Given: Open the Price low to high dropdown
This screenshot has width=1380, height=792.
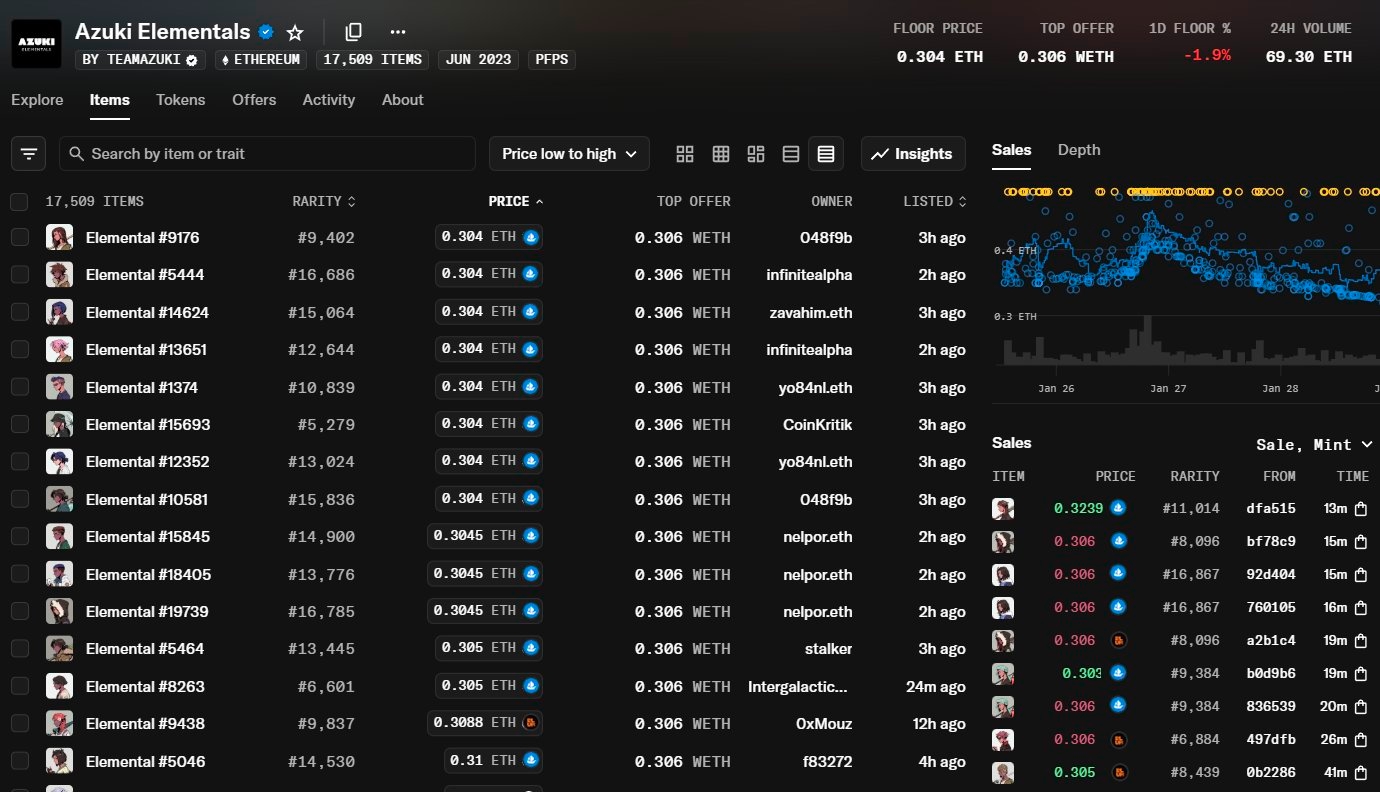Looking at the screenshot, I should 569,154.
